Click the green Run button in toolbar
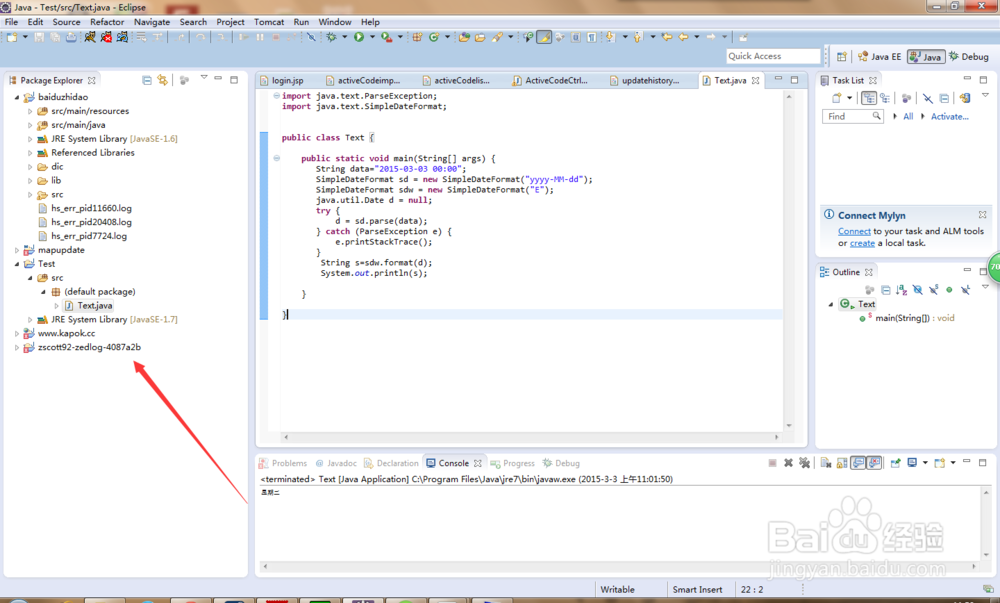This screenshot has height=603, width=1000. pos(359,37)
